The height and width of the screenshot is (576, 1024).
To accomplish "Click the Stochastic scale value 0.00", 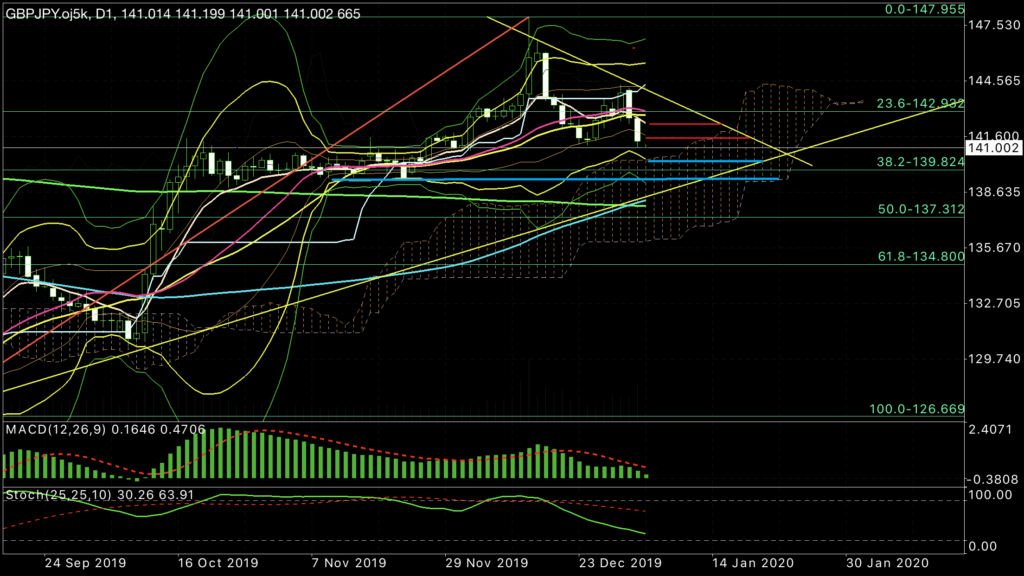I will pyautogui.click(x=984, y=546).
